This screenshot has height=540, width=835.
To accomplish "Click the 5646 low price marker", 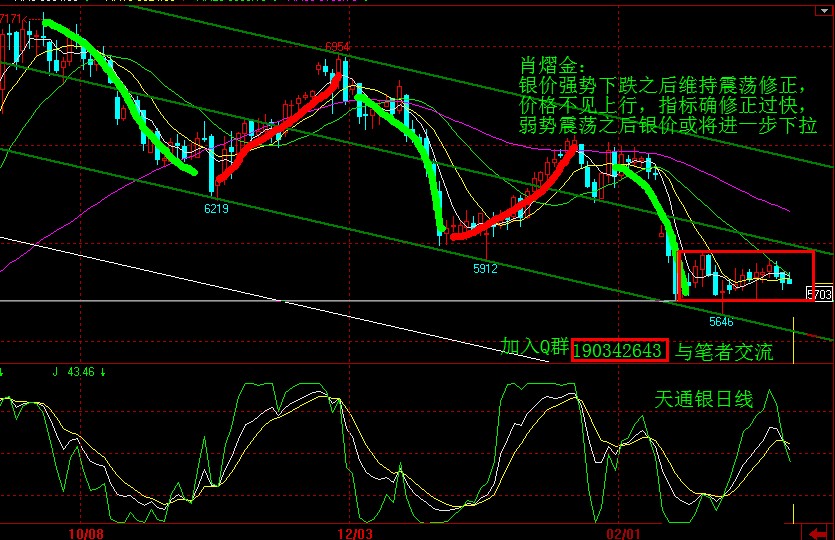I will 721,322.
